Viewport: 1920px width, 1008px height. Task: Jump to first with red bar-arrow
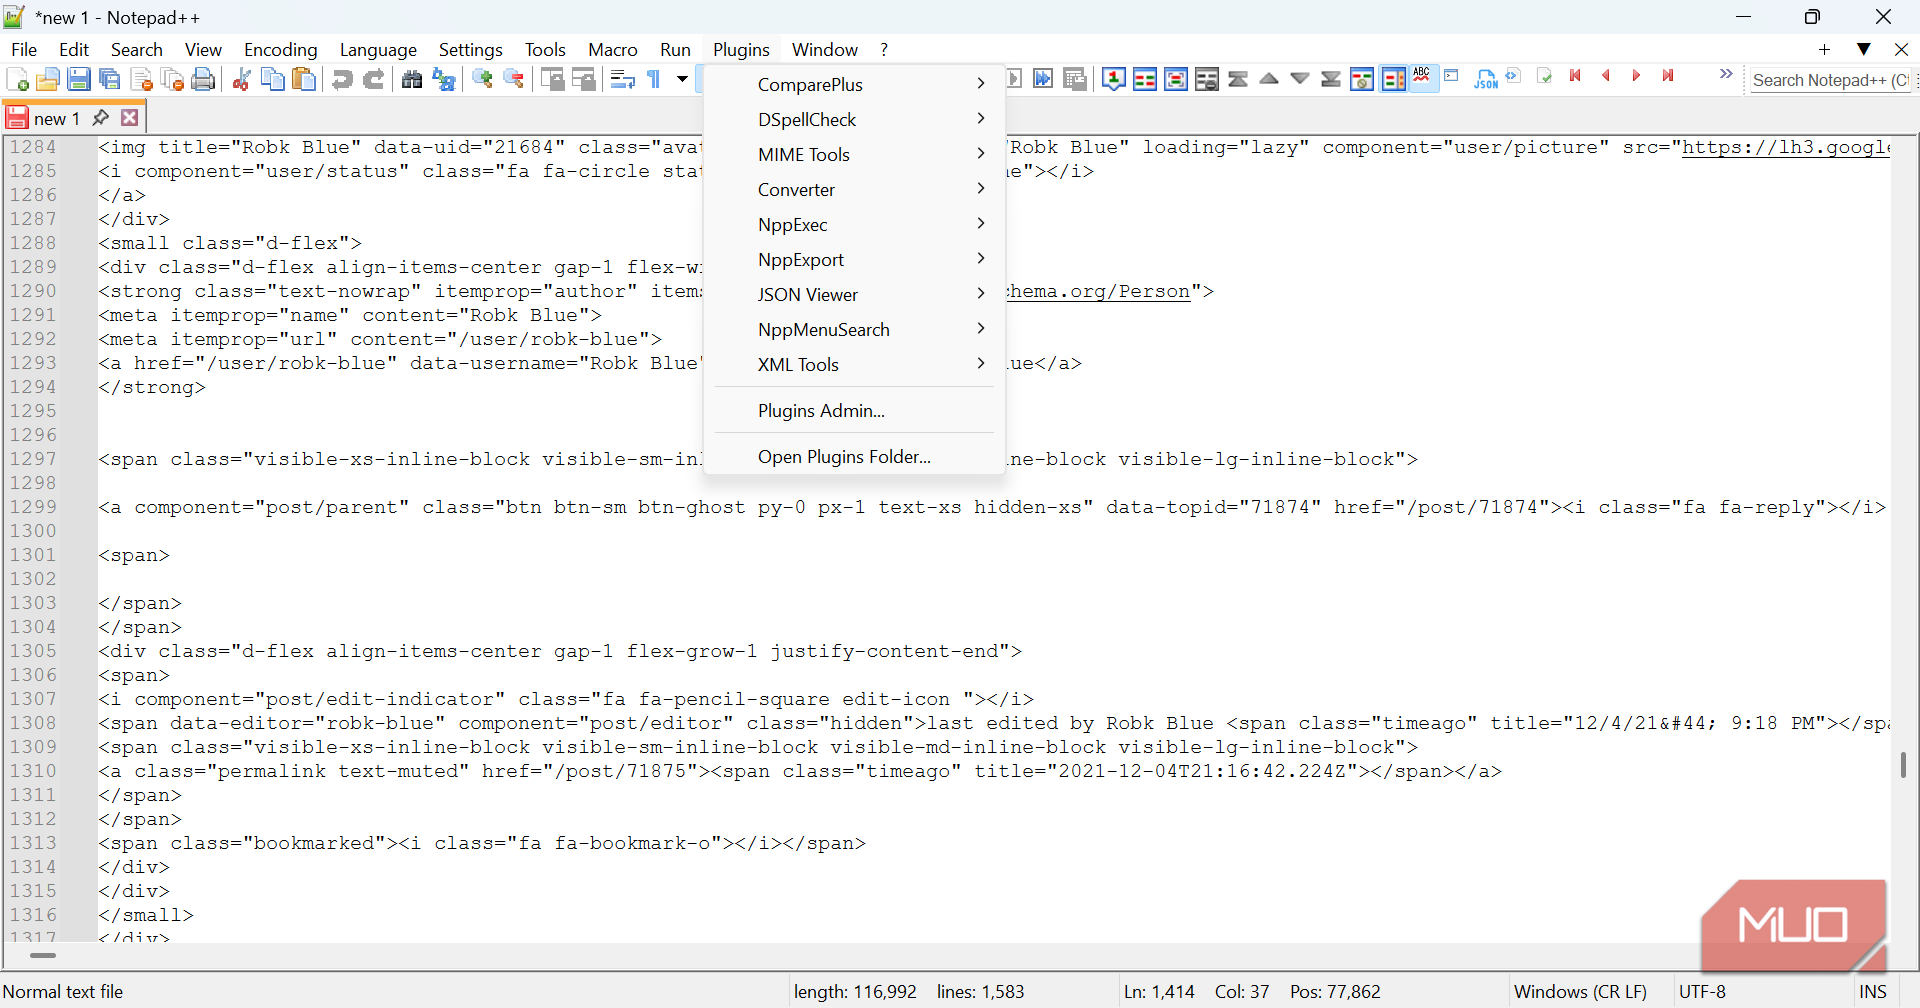1575,76
